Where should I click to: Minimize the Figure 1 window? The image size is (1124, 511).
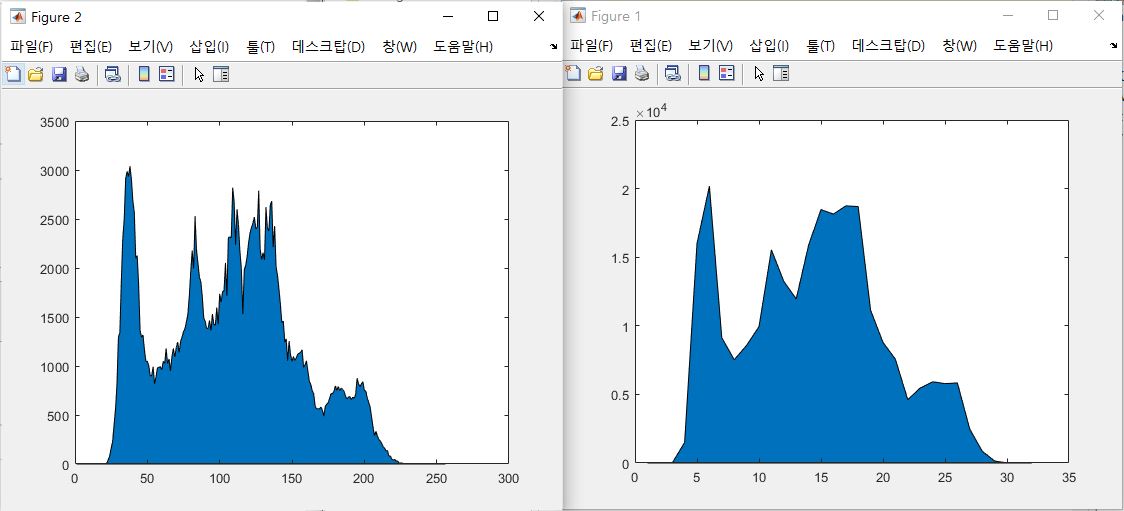(1007, 16)
